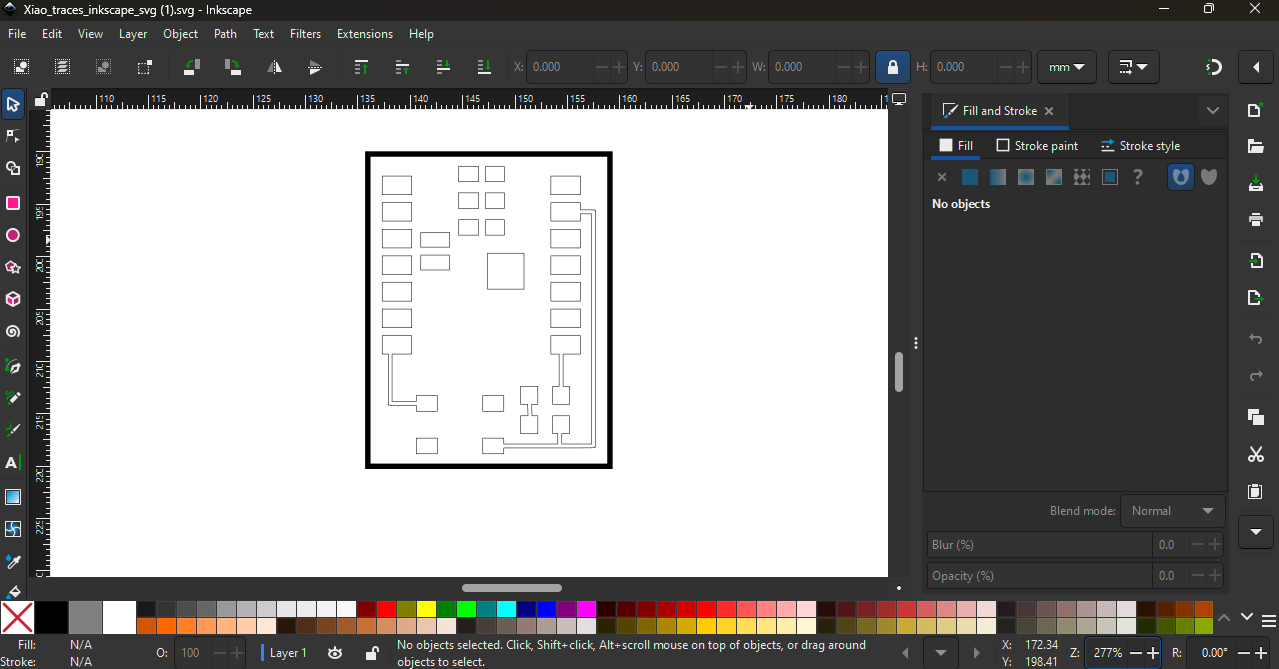Open the Blend mode Normal dropdown

[1173, 510]
